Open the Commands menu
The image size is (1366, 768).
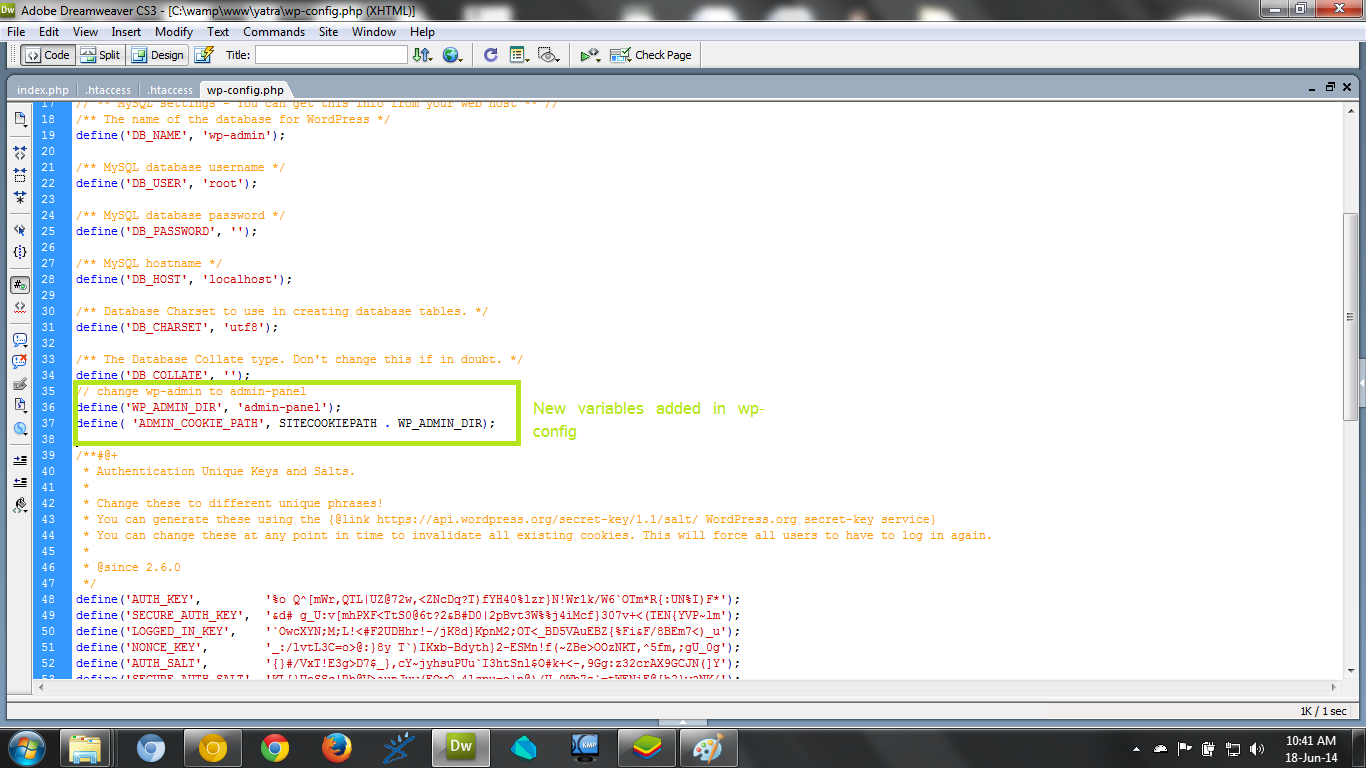[274, 32]
